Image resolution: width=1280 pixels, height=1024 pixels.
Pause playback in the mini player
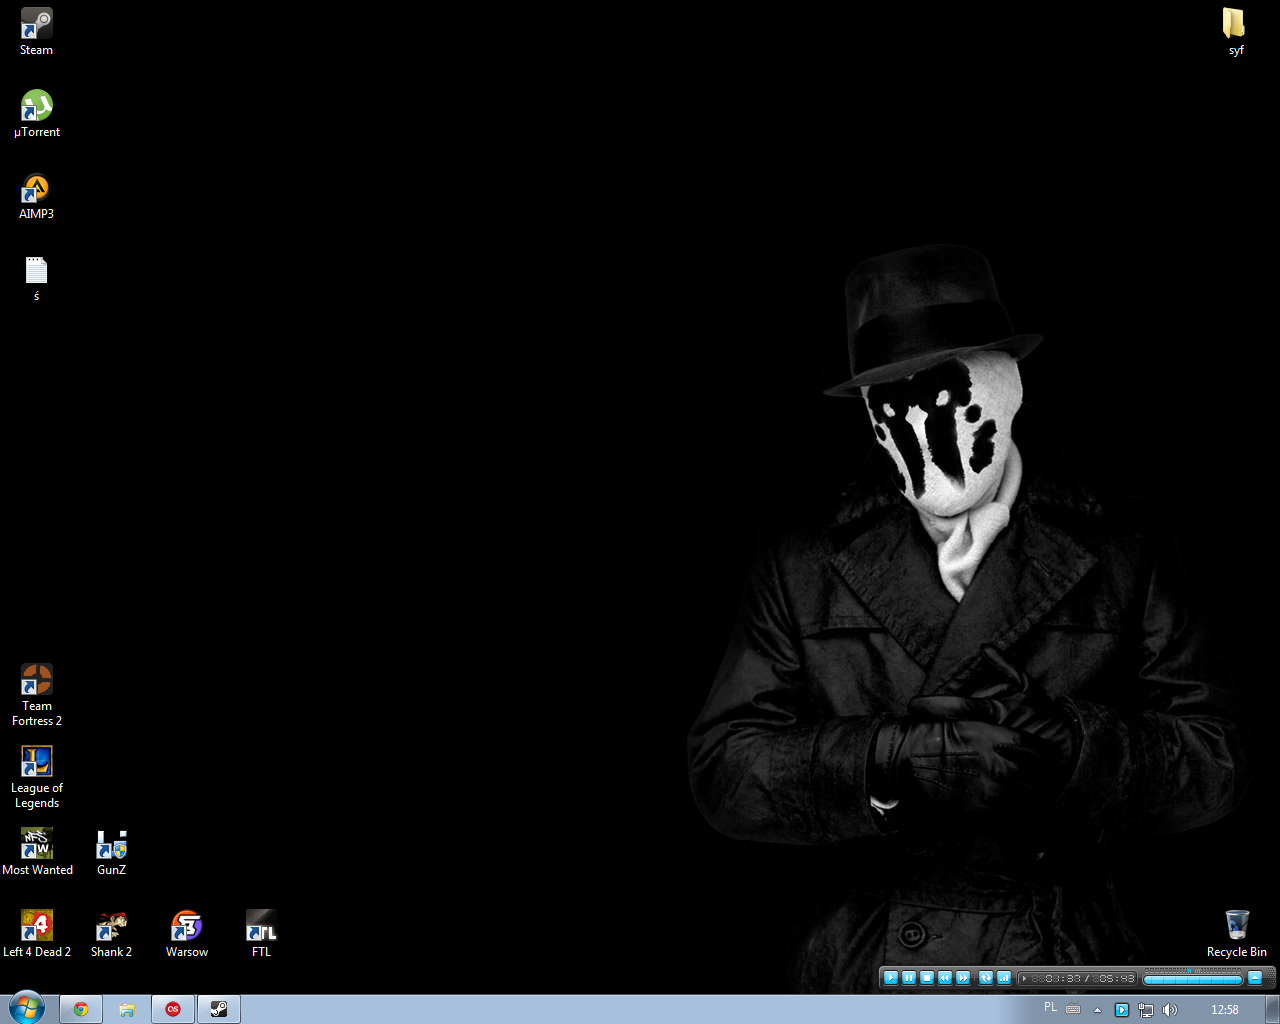point(909,978)
